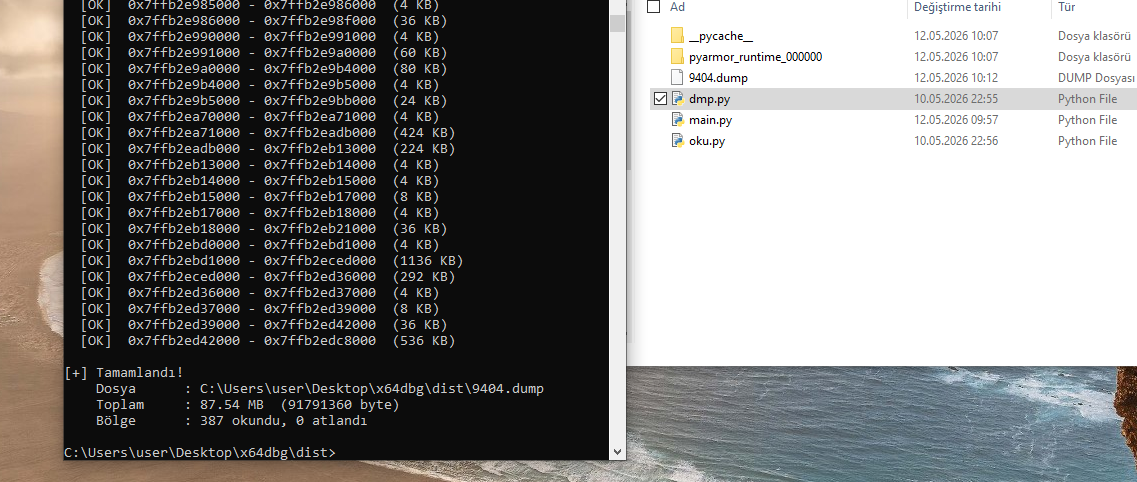This screenshot has width=1137, height=482.
Task: Click the console command prompt line
Action: 200,452
